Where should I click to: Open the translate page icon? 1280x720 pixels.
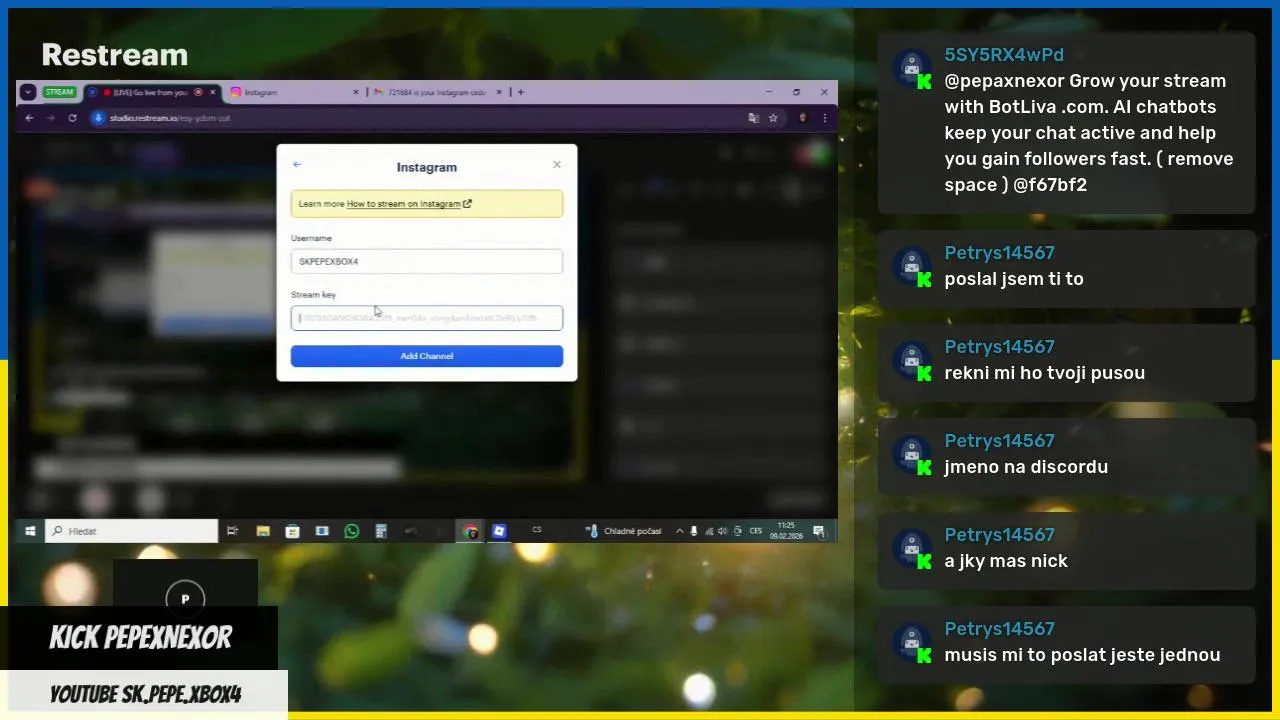754,118
